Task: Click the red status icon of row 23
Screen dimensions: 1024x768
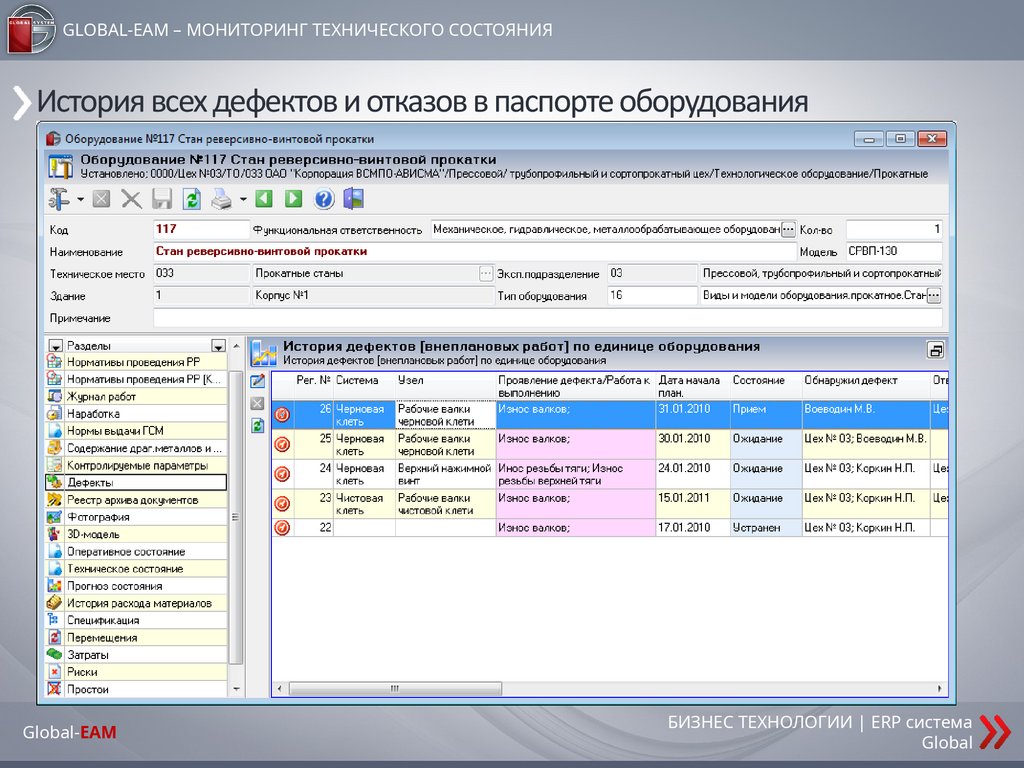Action: 282,504
